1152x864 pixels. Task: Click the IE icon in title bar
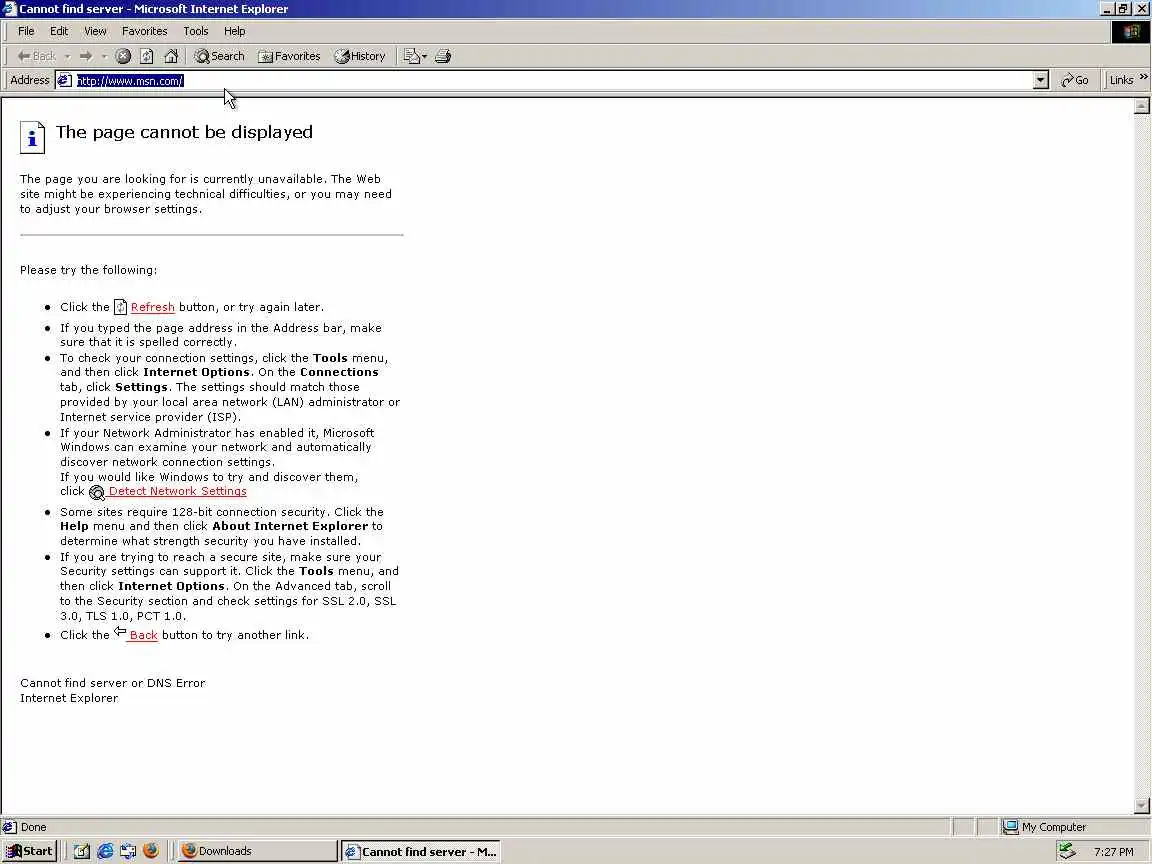[x=9, y=9]
